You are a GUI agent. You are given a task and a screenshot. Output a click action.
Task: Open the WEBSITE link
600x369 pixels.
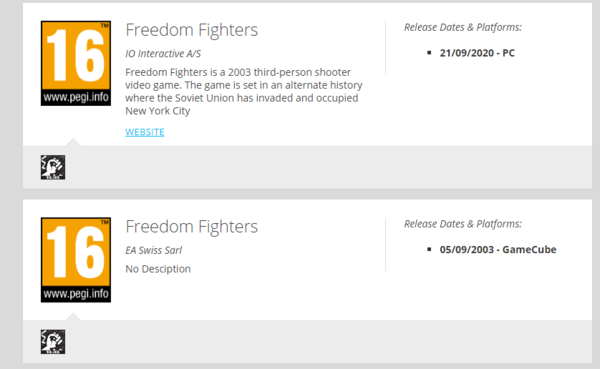(145, 132)
